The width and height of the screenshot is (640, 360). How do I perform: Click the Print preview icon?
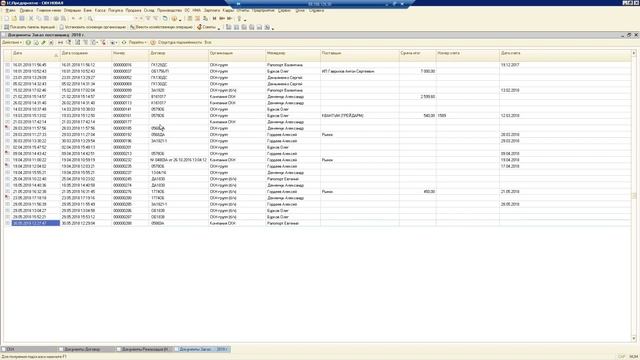pyautogui.click(x=63, y=18)
